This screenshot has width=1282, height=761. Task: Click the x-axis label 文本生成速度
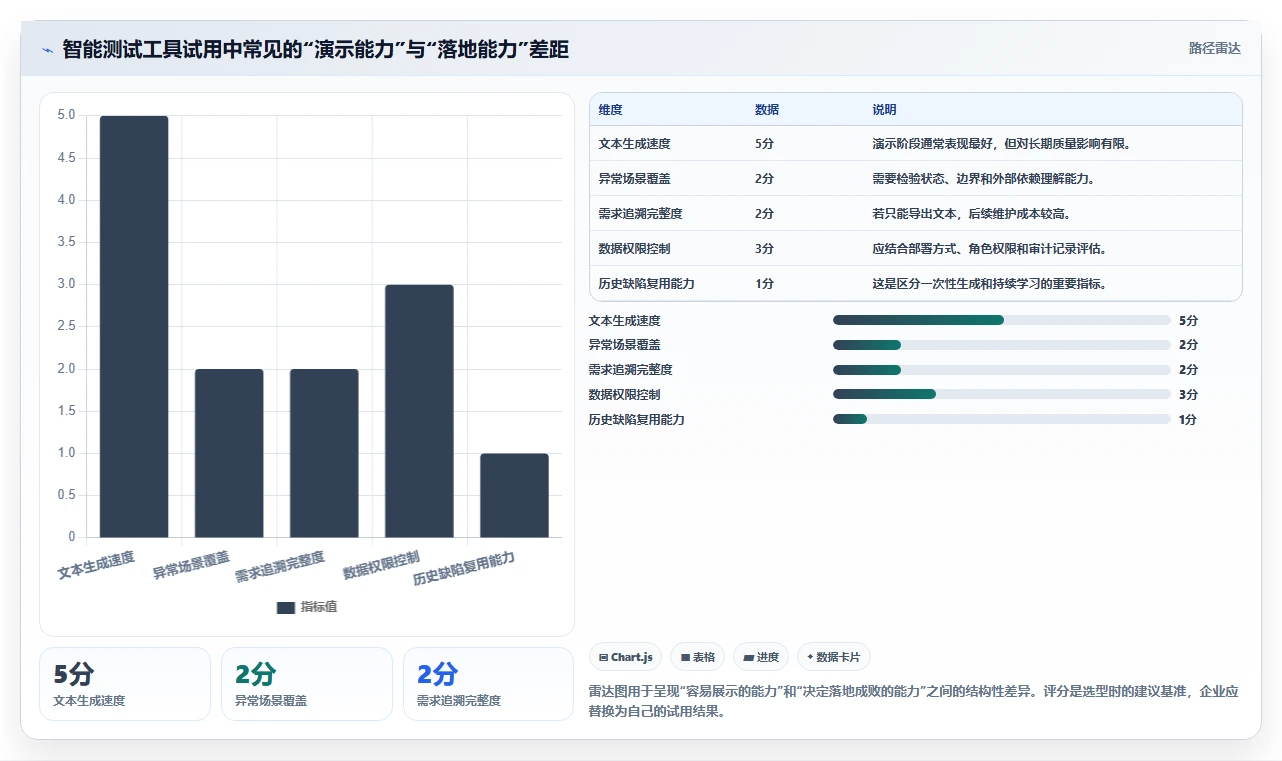96,565
